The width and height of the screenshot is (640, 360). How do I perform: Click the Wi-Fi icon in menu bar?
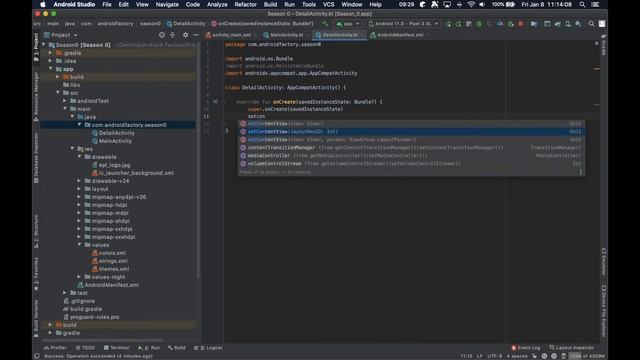(x=471, y=4)
